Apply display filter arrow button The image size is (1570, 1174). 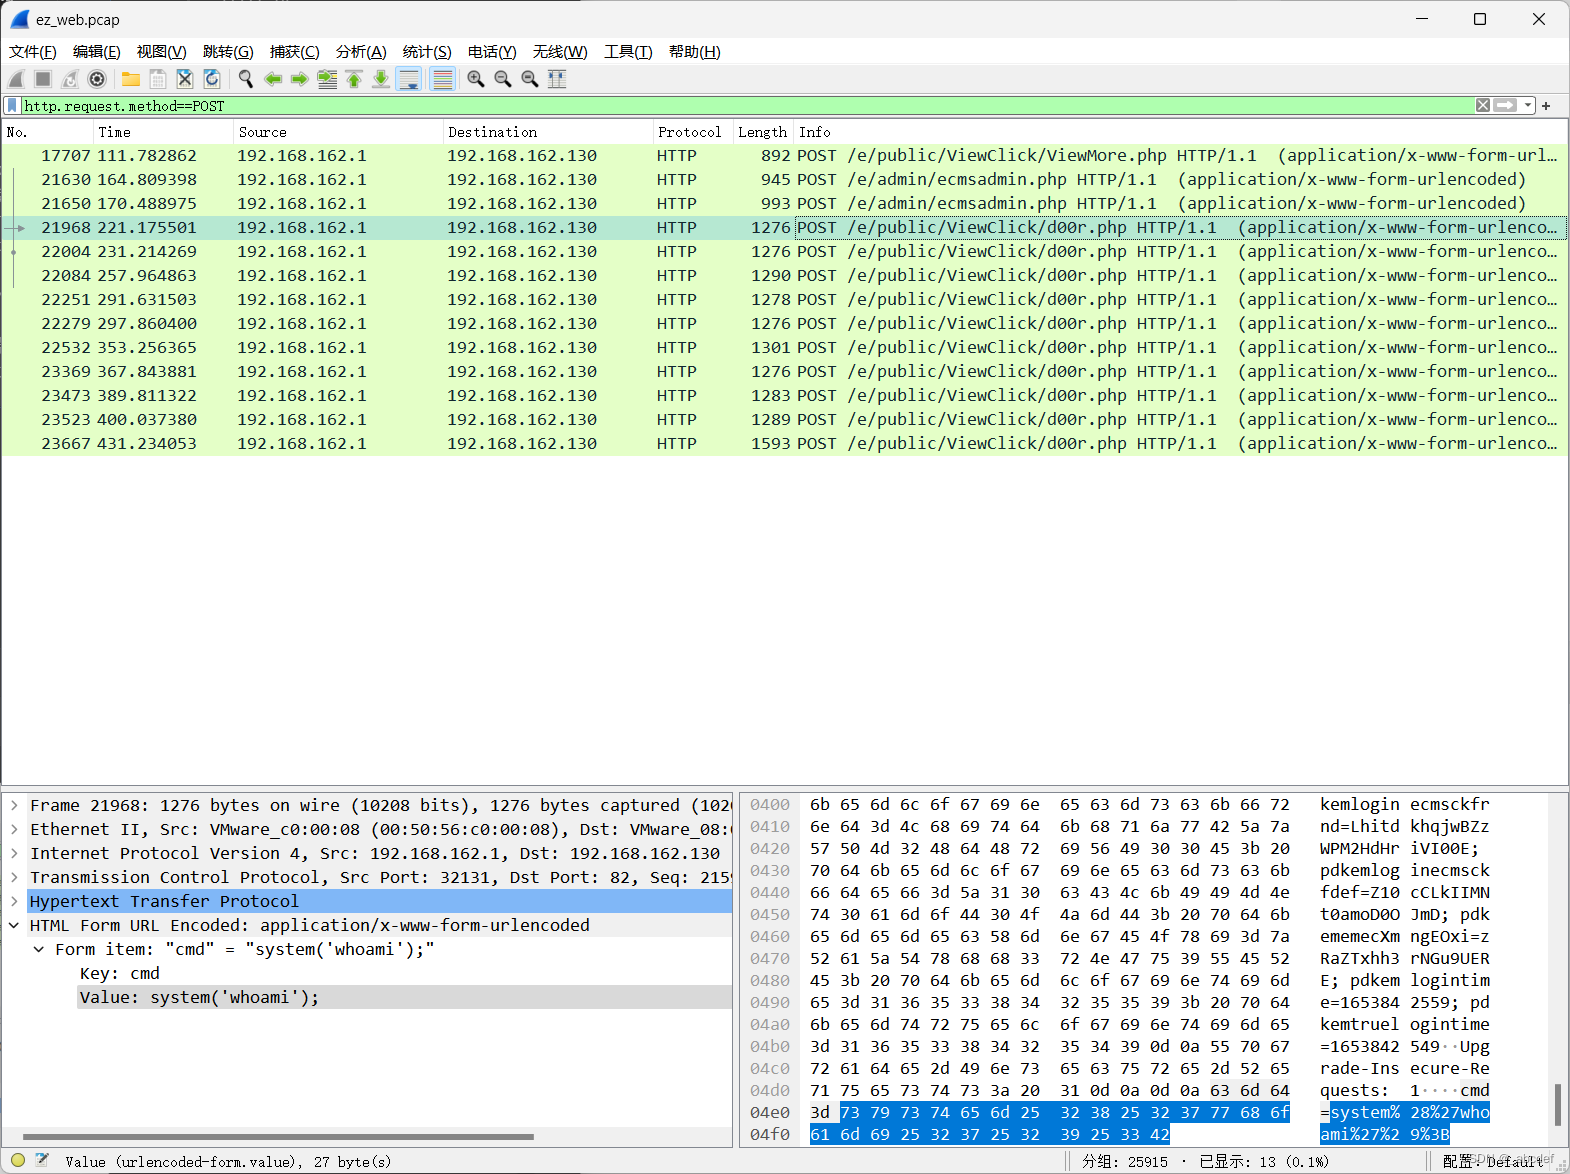1506,105
